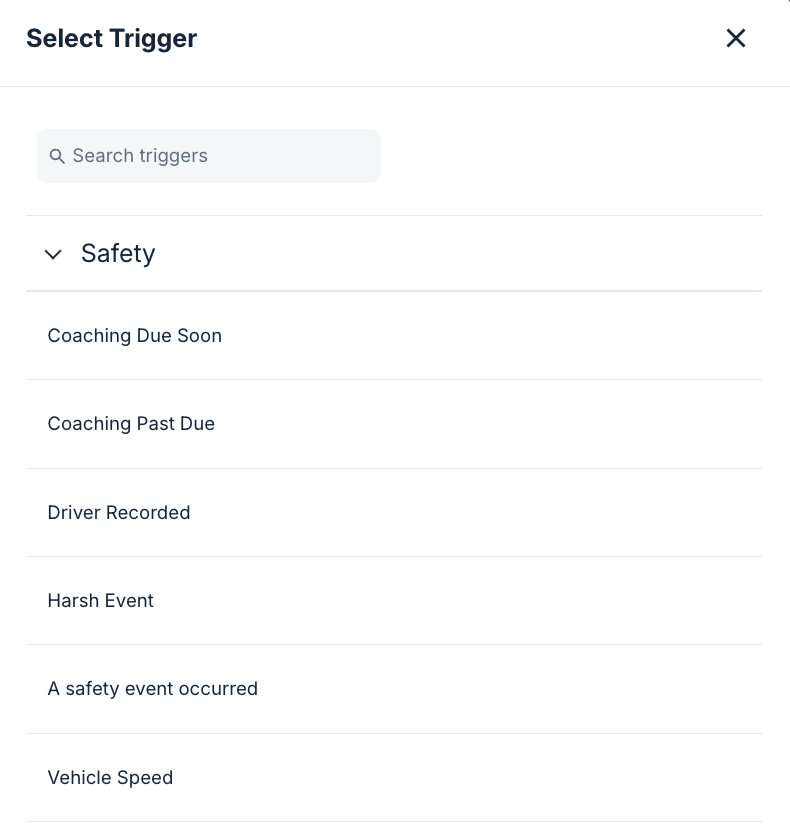
Task: Focus the Search triggers input field
Action: tap(209, 156)
